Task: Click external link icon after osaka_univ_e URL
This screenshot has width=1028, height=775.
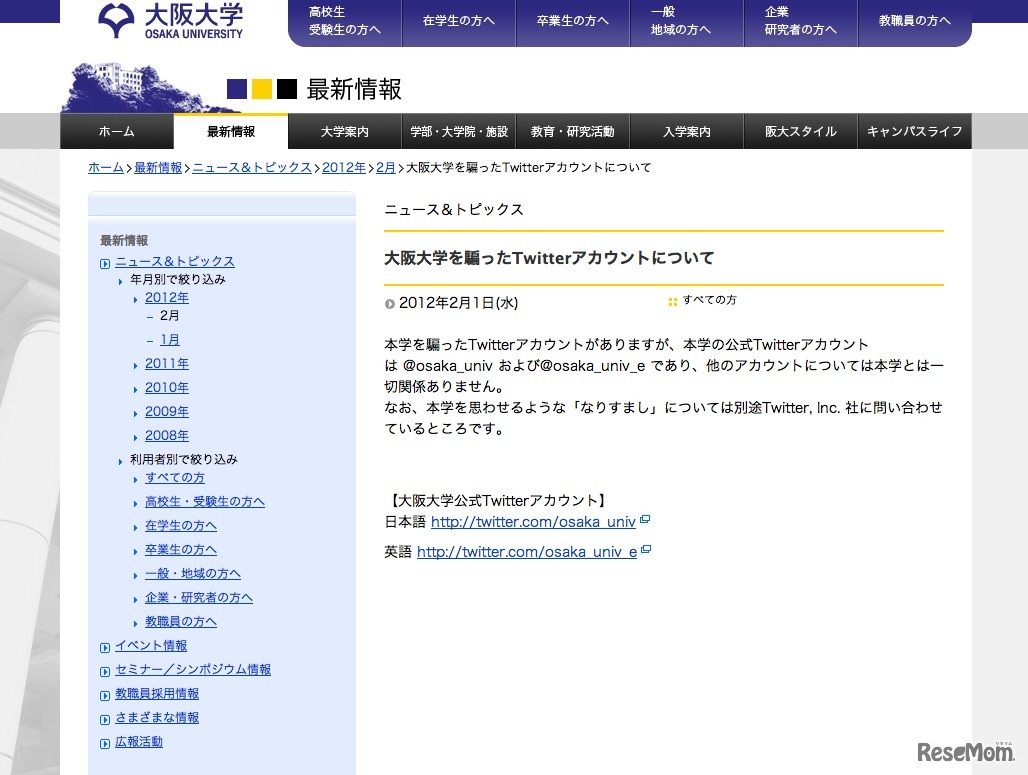Action: pyautogui.click(x=646, y=550)
